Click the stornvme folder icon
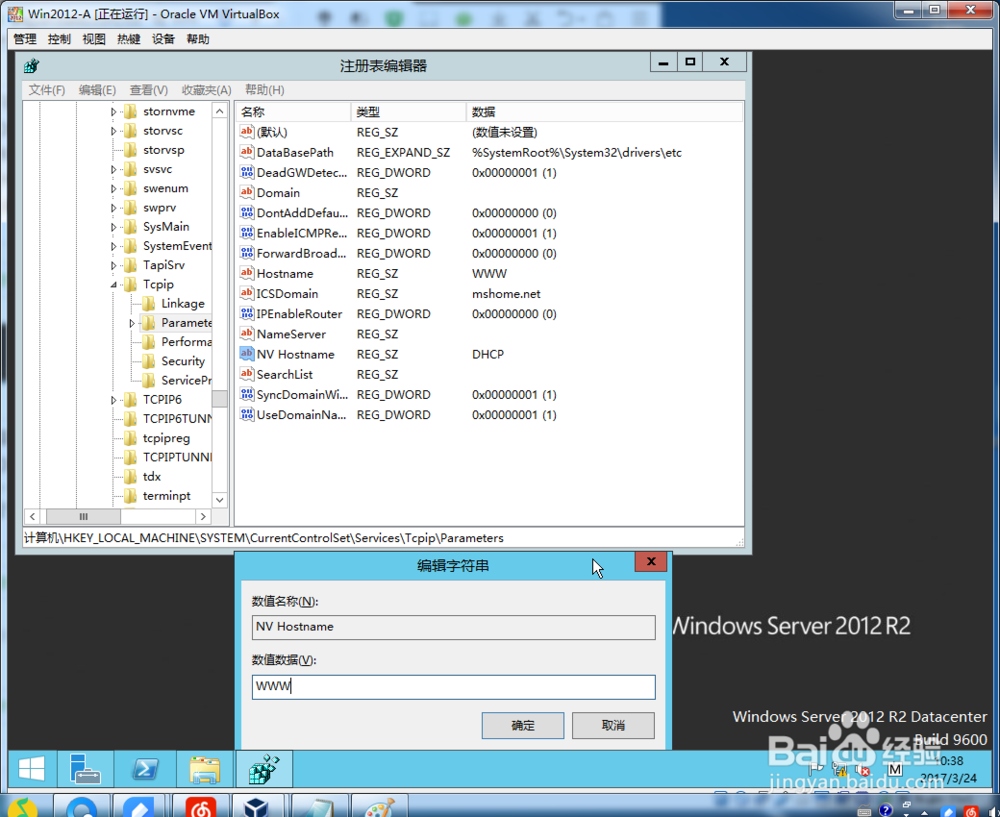Image resolution: width=1000 pixels, height=817 pixels. pyautogui.click(x=131, y=112)
